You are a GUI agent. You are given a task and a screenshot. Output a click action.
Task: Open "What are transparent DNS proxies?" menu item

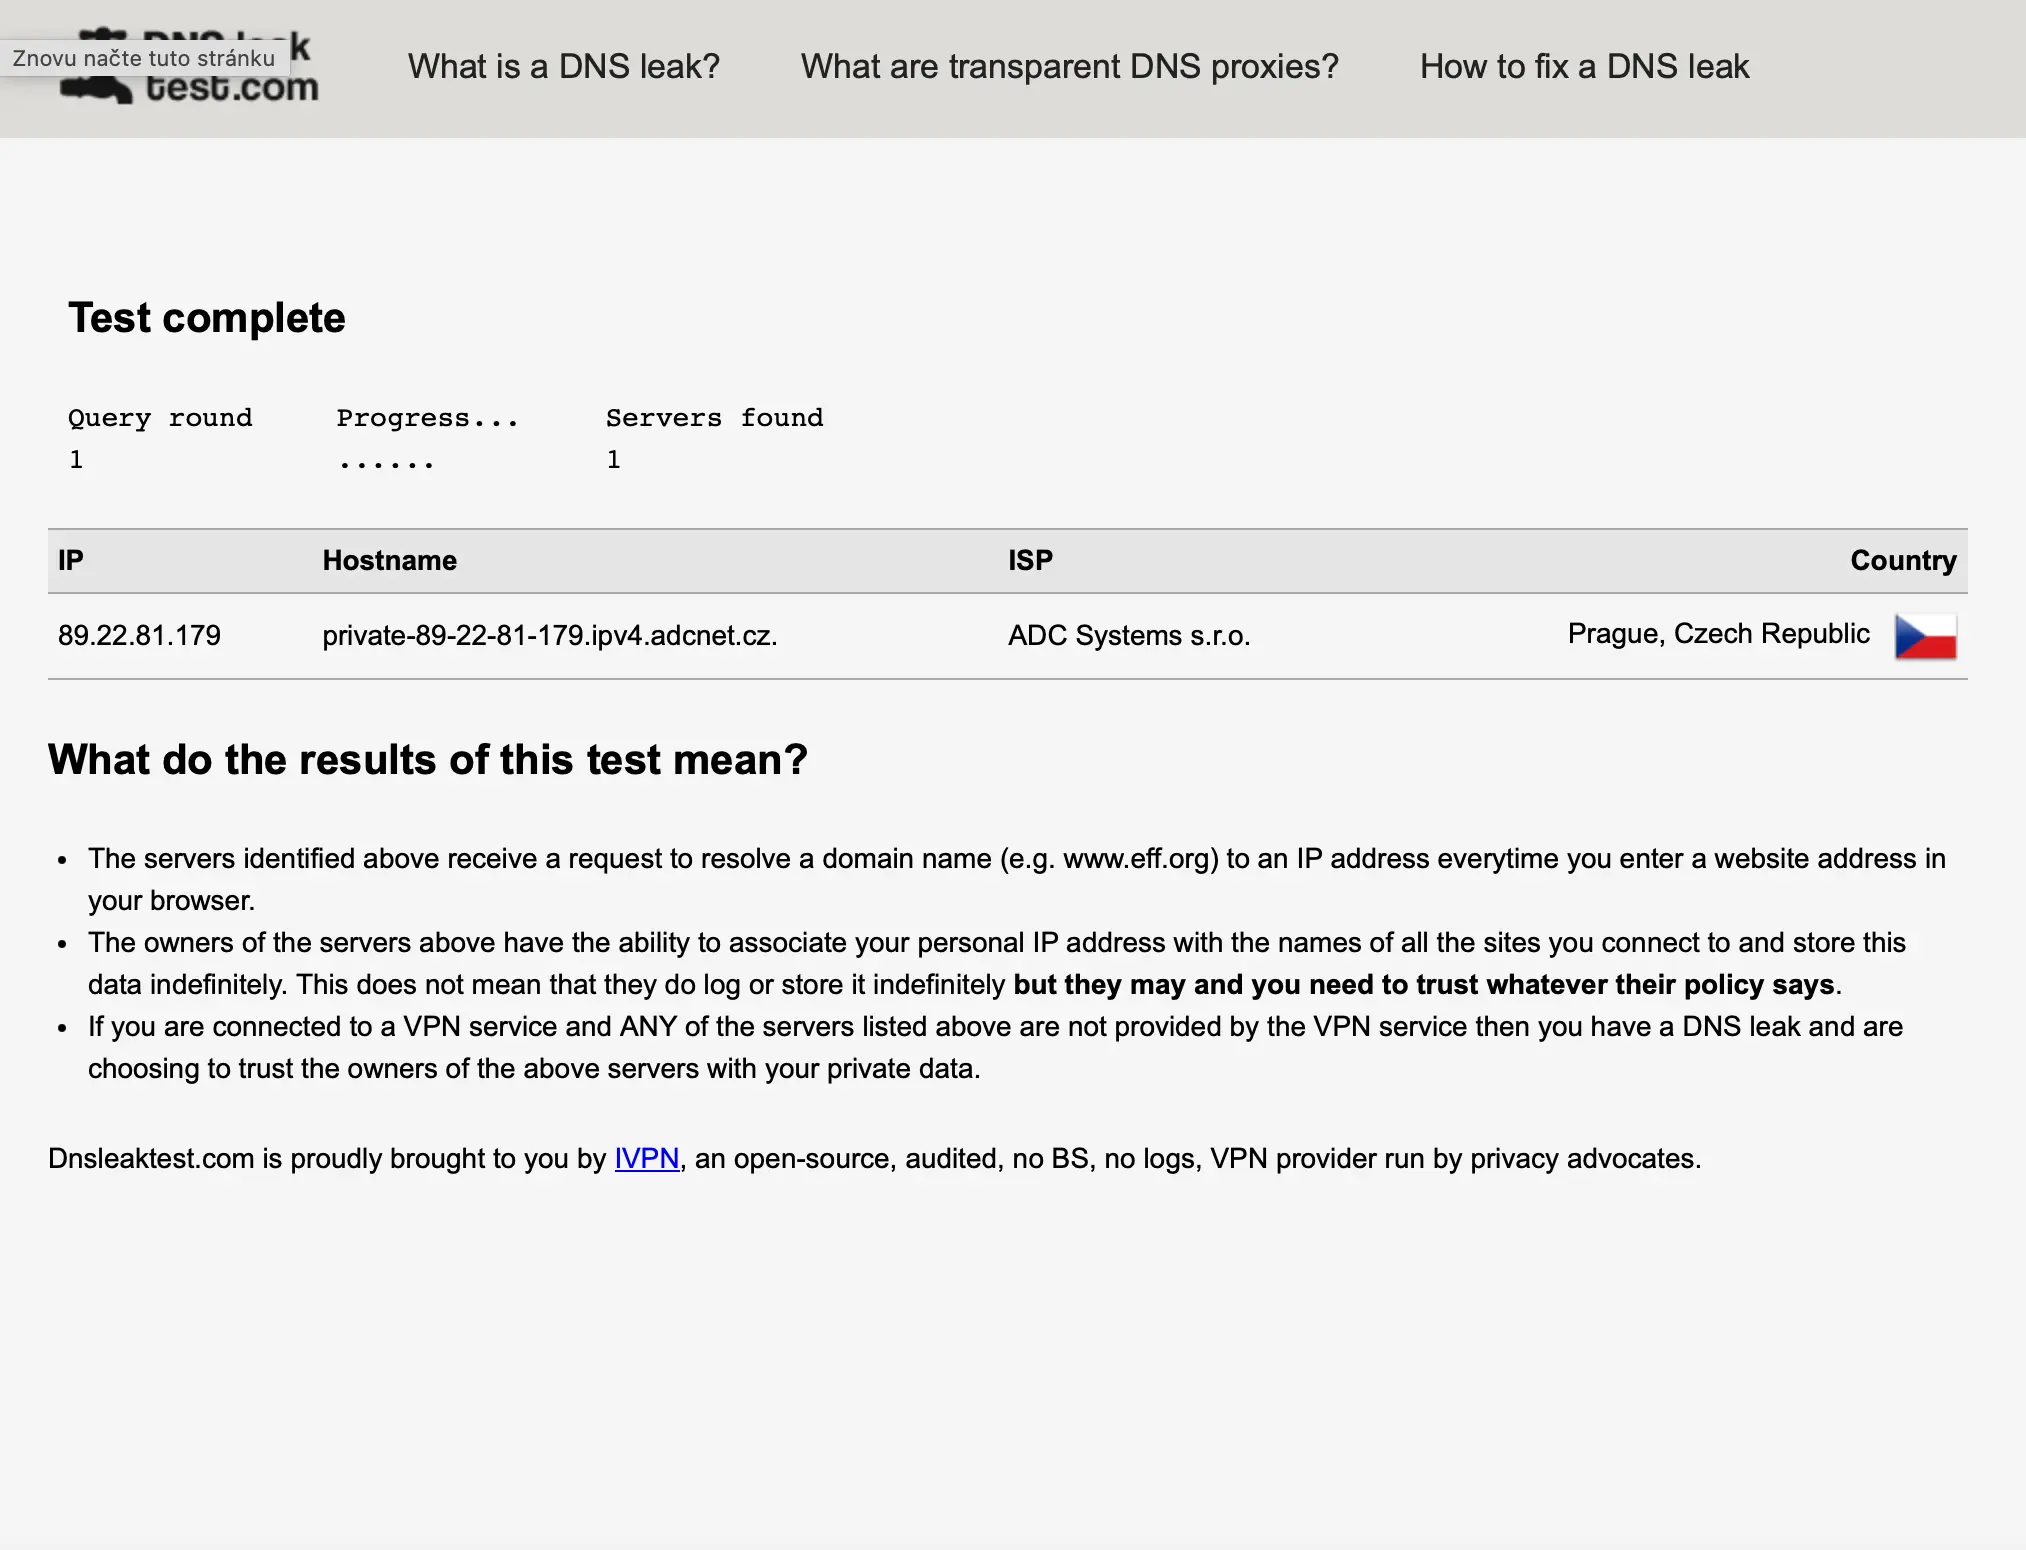pyautogui.click(x=1069, y=67)
